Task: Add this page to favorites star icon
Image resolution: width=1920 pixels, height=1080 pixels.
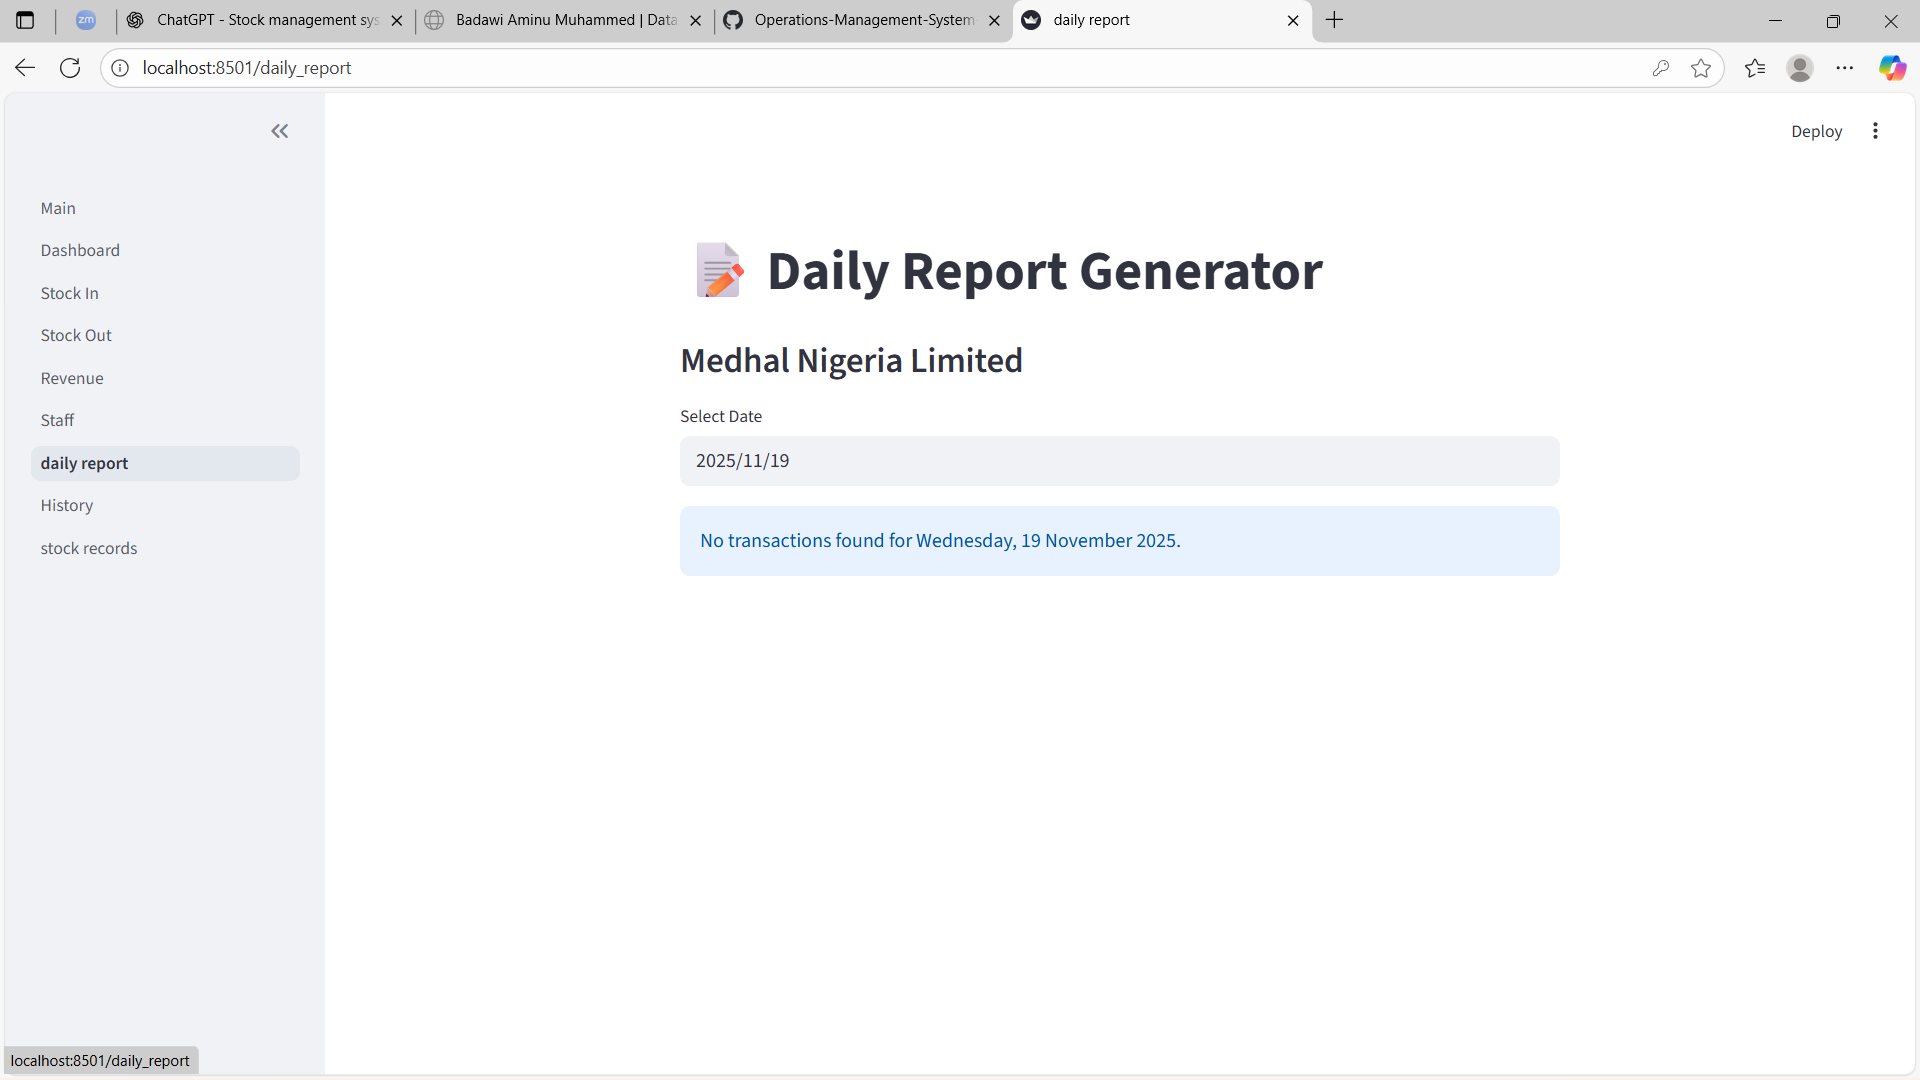Action: tap(1701, 67)
